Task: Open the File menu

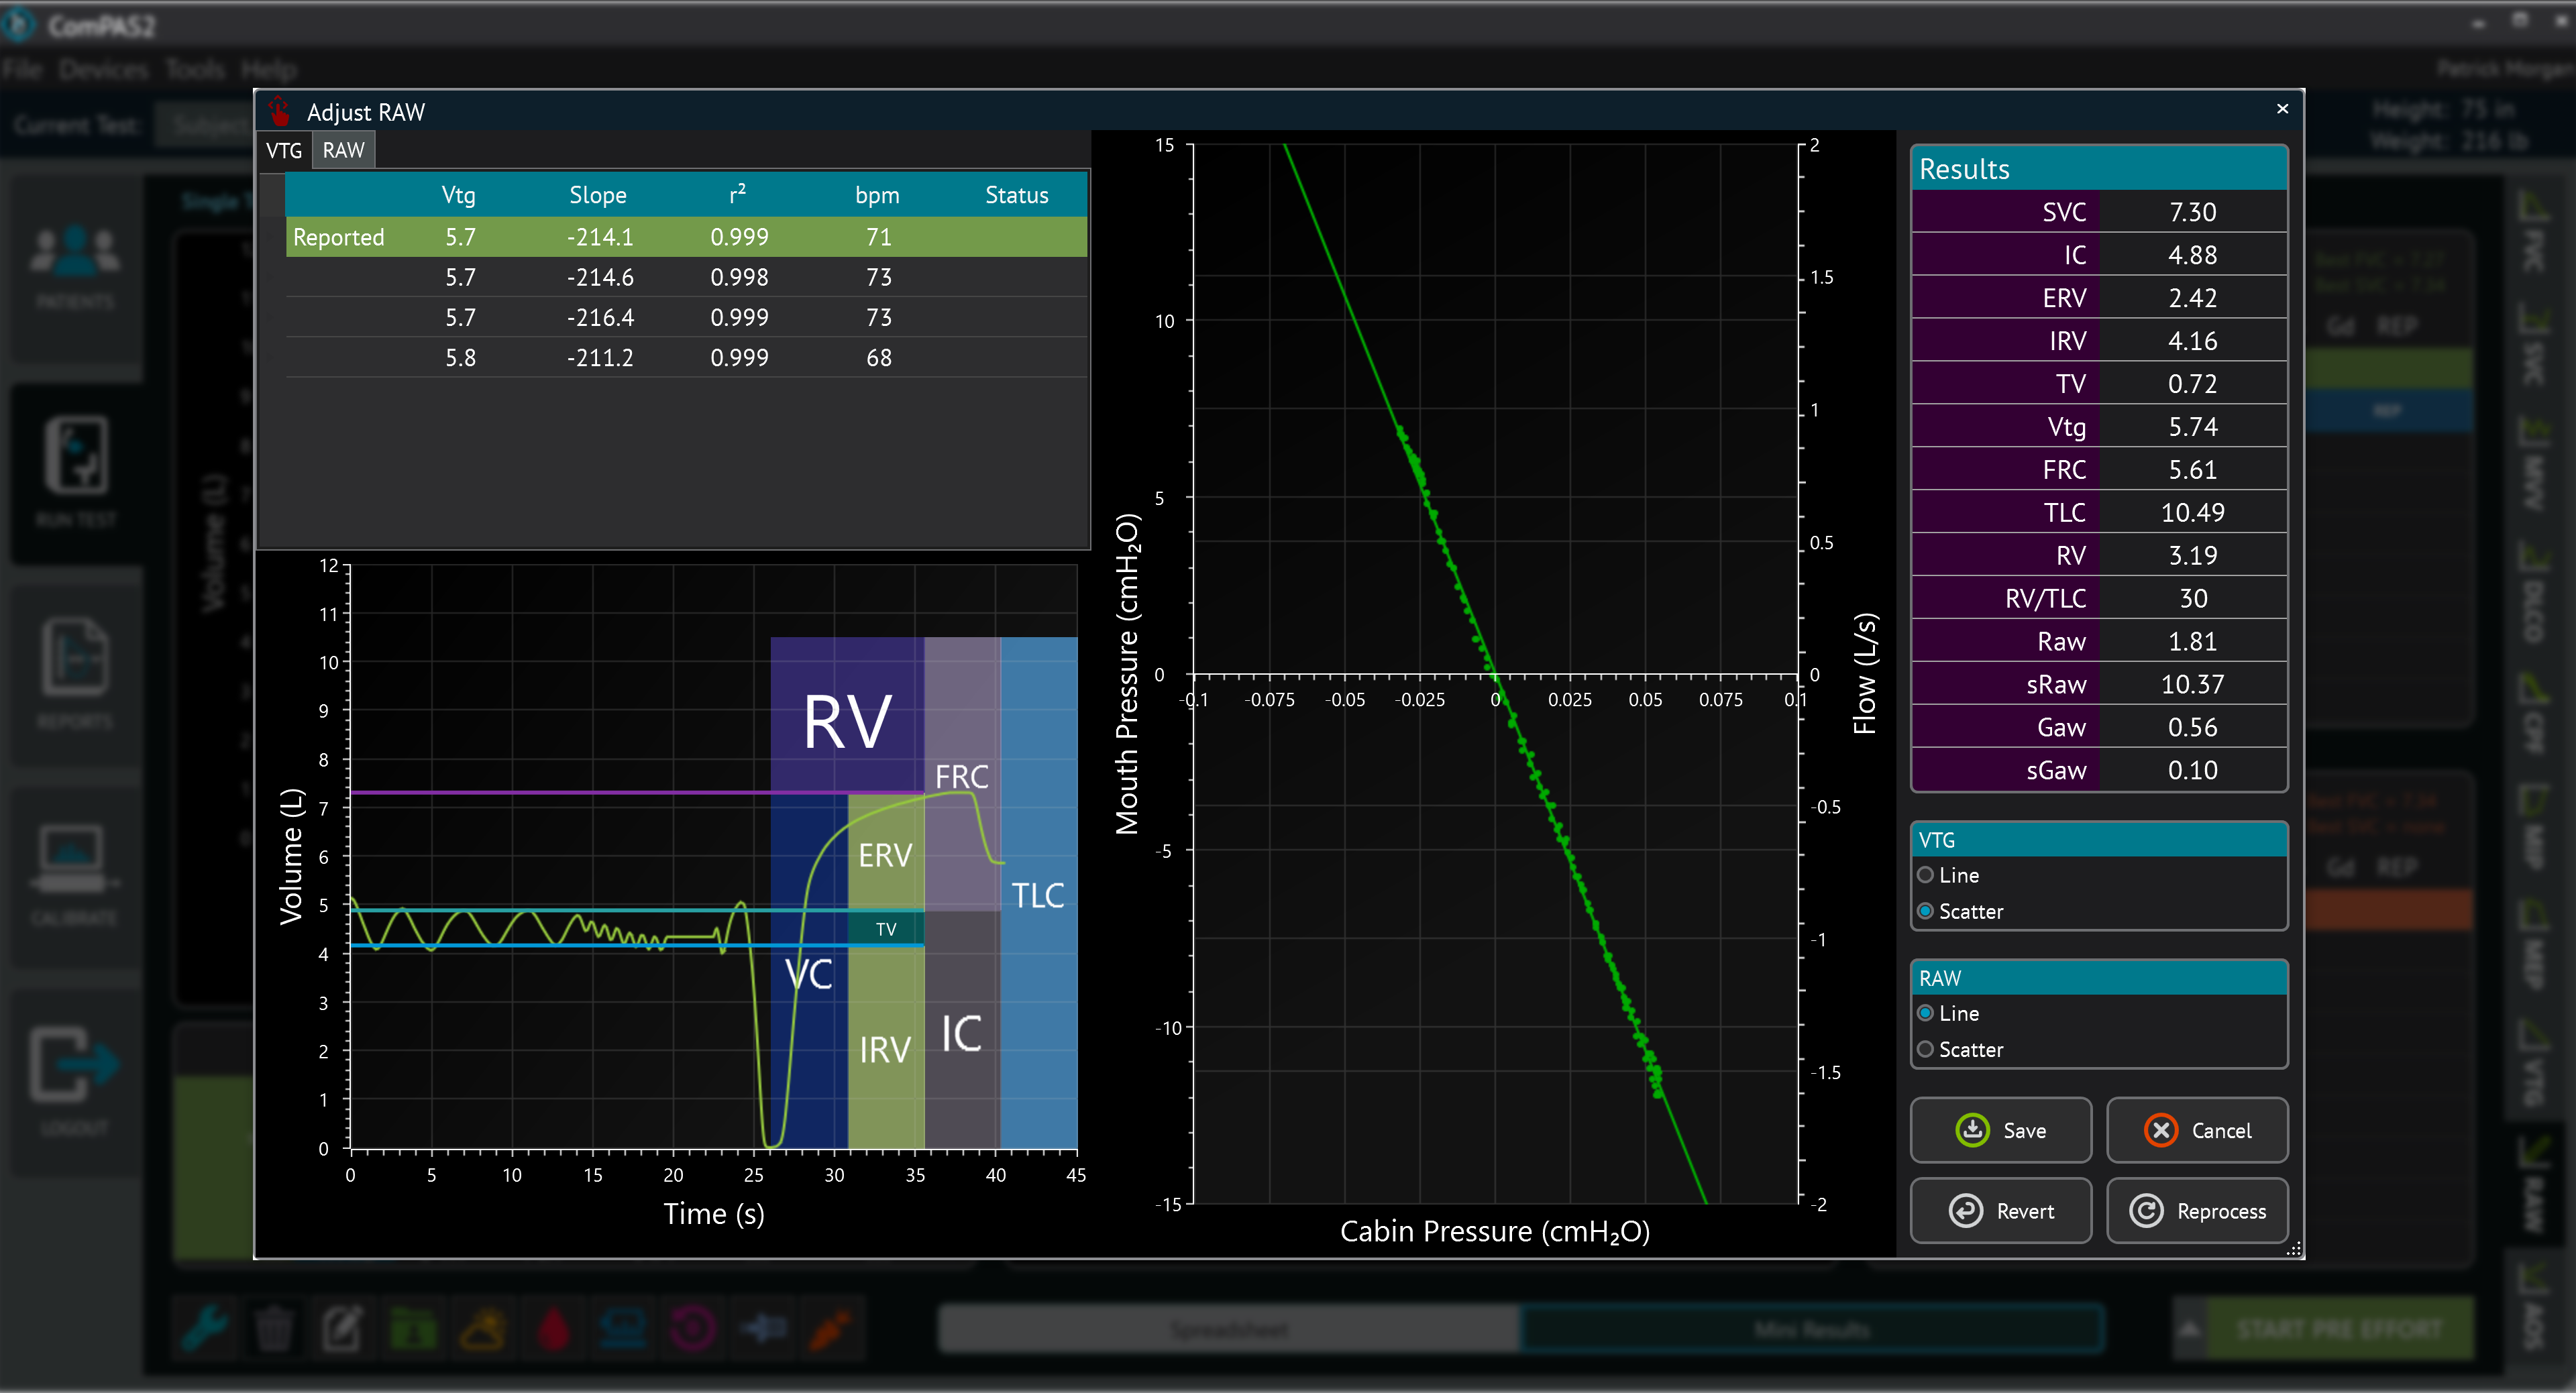Action: (x=22, y=69)
